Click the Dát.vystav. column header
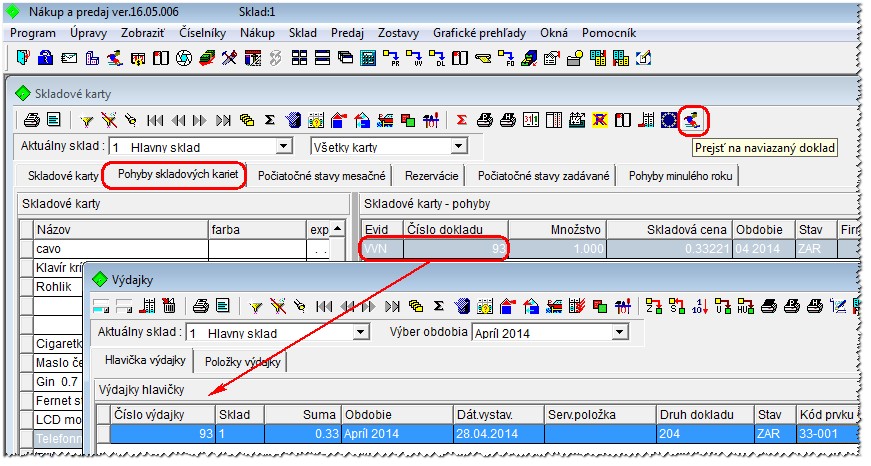Image resolution: width=871 pixels, height=466 pixels. (x=498, y=414)
